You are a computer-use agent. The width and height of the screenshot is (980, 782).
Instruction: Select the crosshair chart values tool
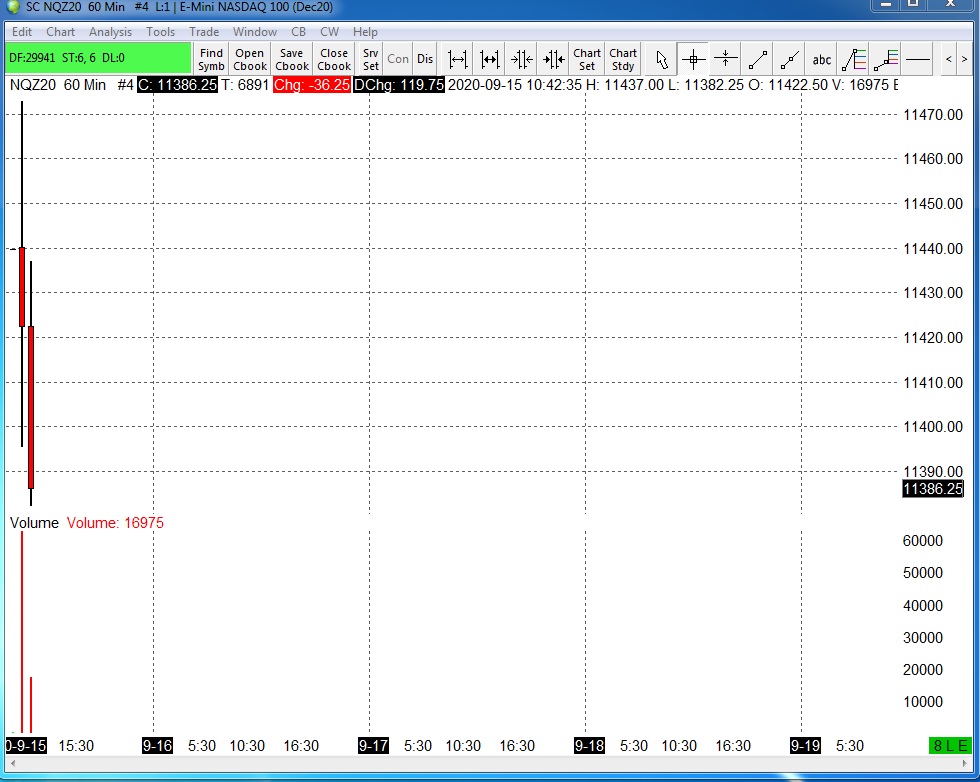coord(693,59)
